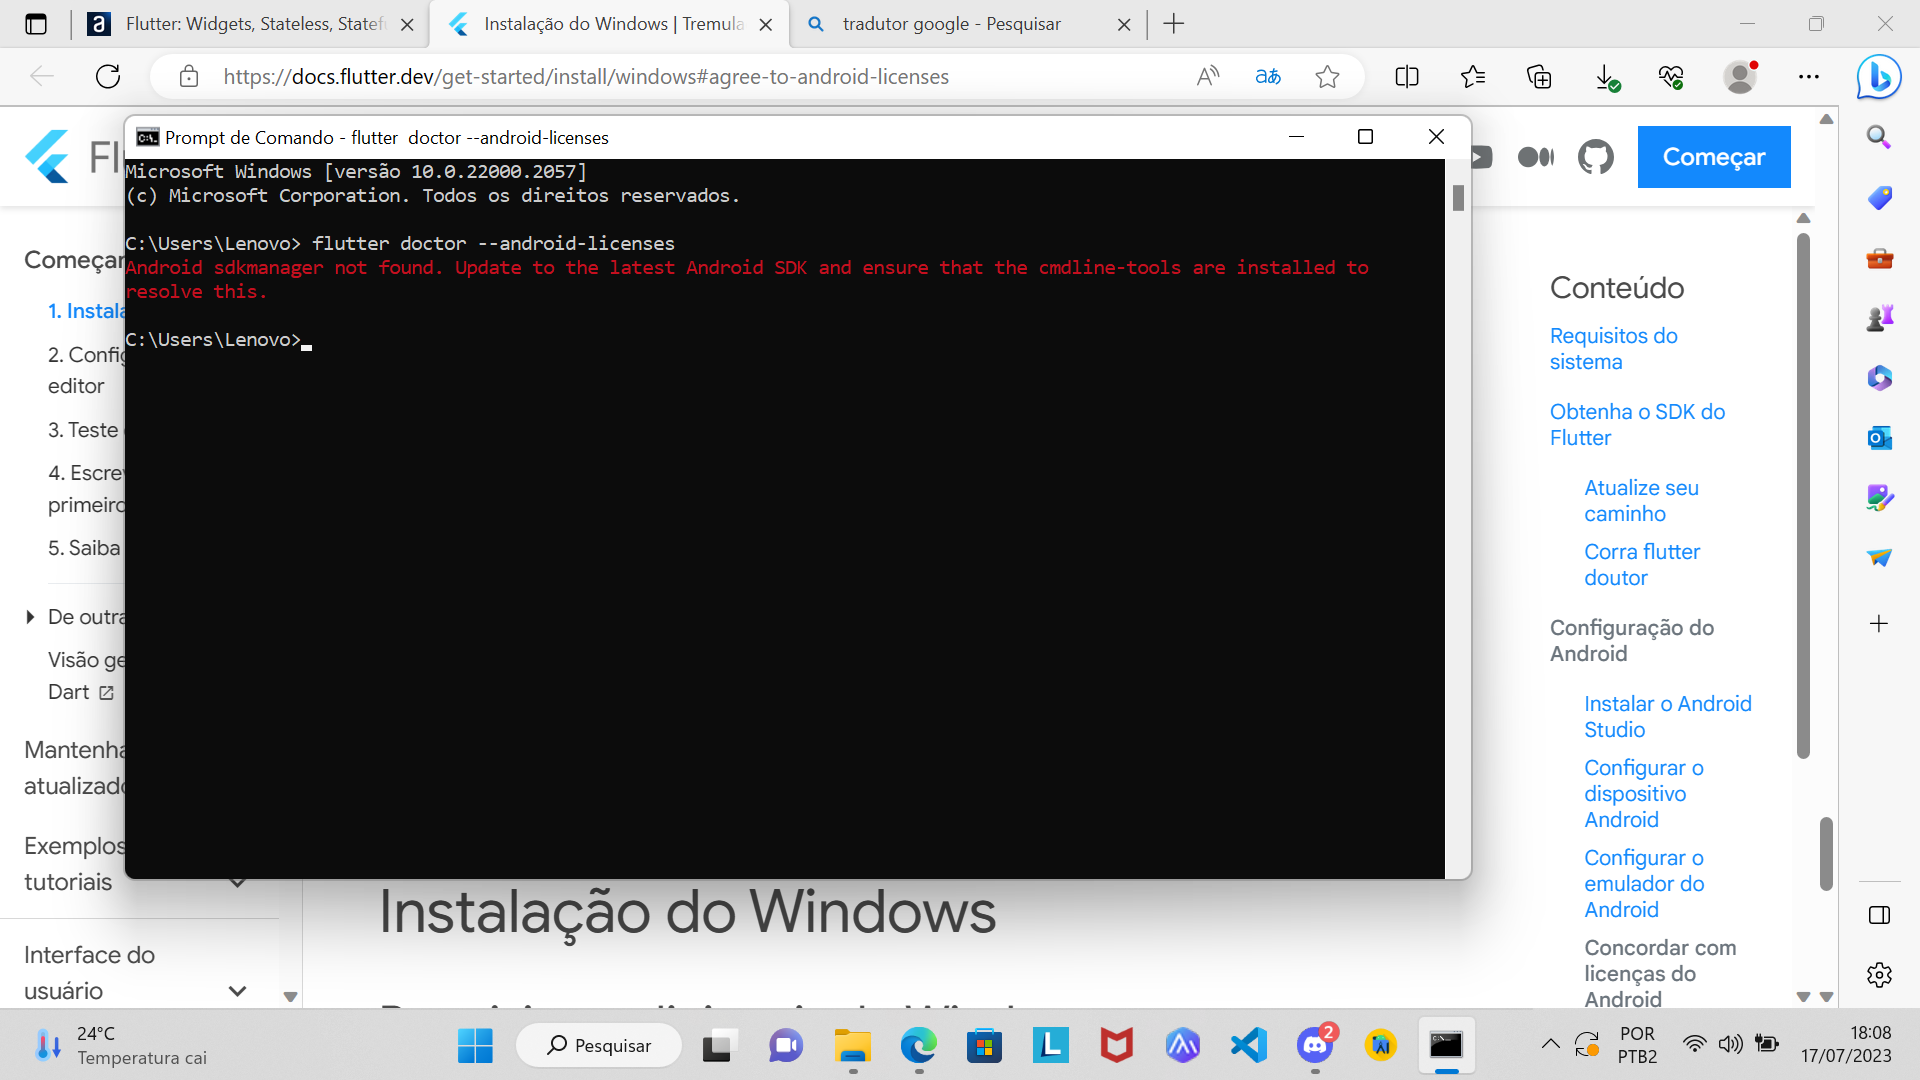1920x1080 pixels.
Task: Open Windows Start menu
Action: (475, 1046)
